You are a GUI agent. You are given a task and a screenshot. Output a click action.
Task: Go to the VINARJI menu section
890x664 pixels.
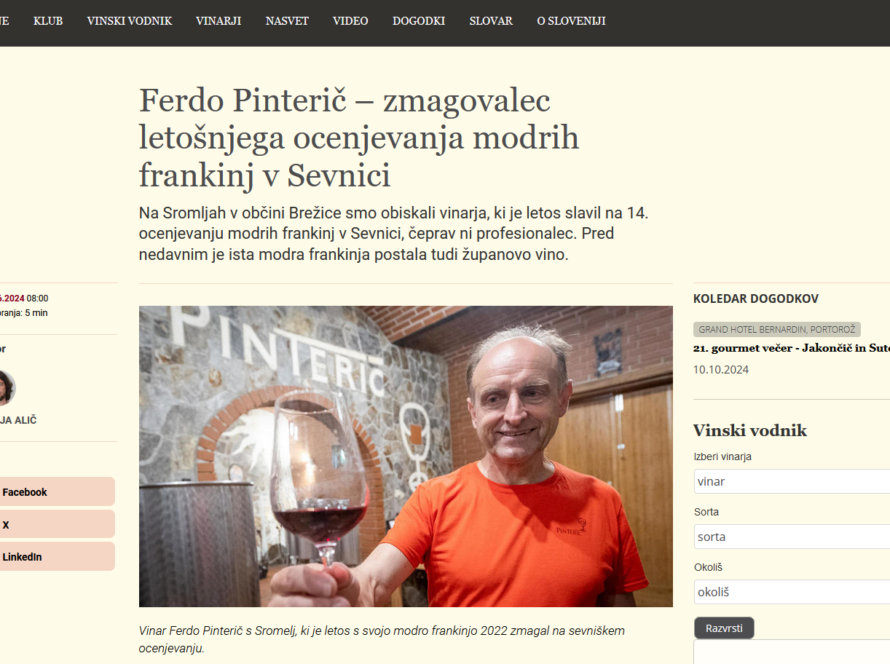tap(219, 21)
